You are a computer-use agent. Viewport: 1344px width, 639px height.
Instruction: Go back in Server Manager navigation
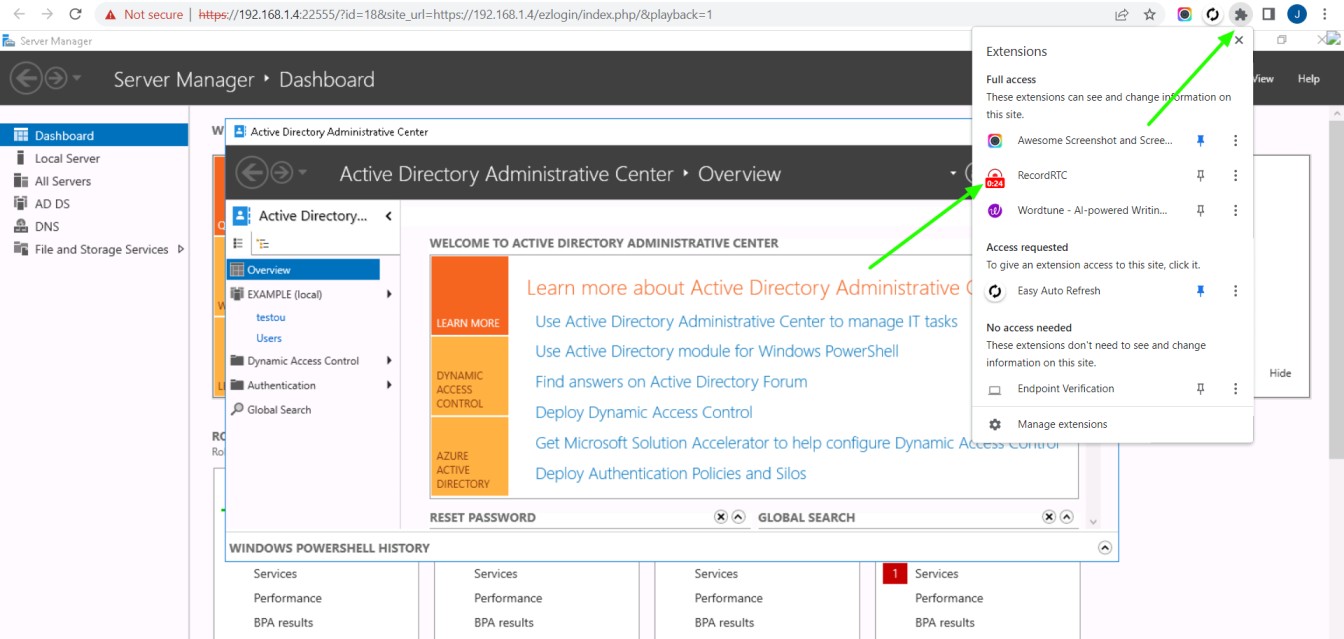click(x=26, y=79)
